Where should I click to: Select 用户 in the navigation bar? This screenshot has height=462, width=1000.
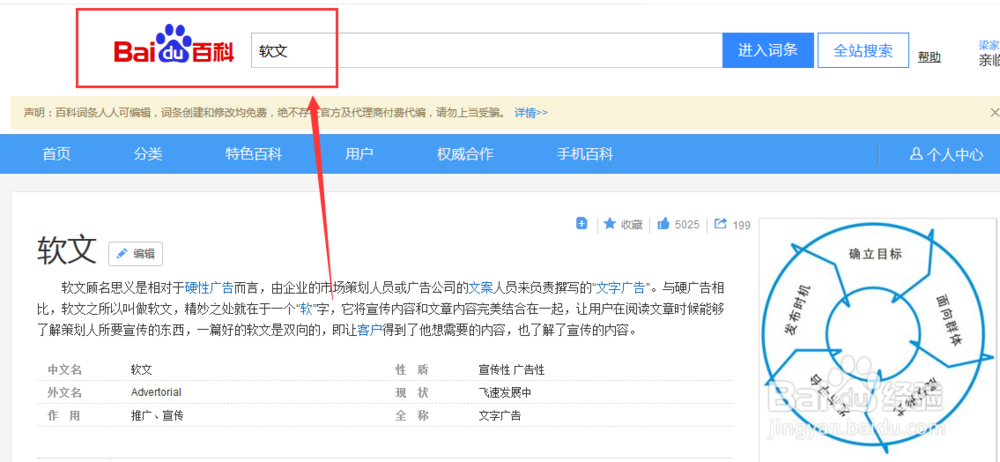(x=359, y=154)
